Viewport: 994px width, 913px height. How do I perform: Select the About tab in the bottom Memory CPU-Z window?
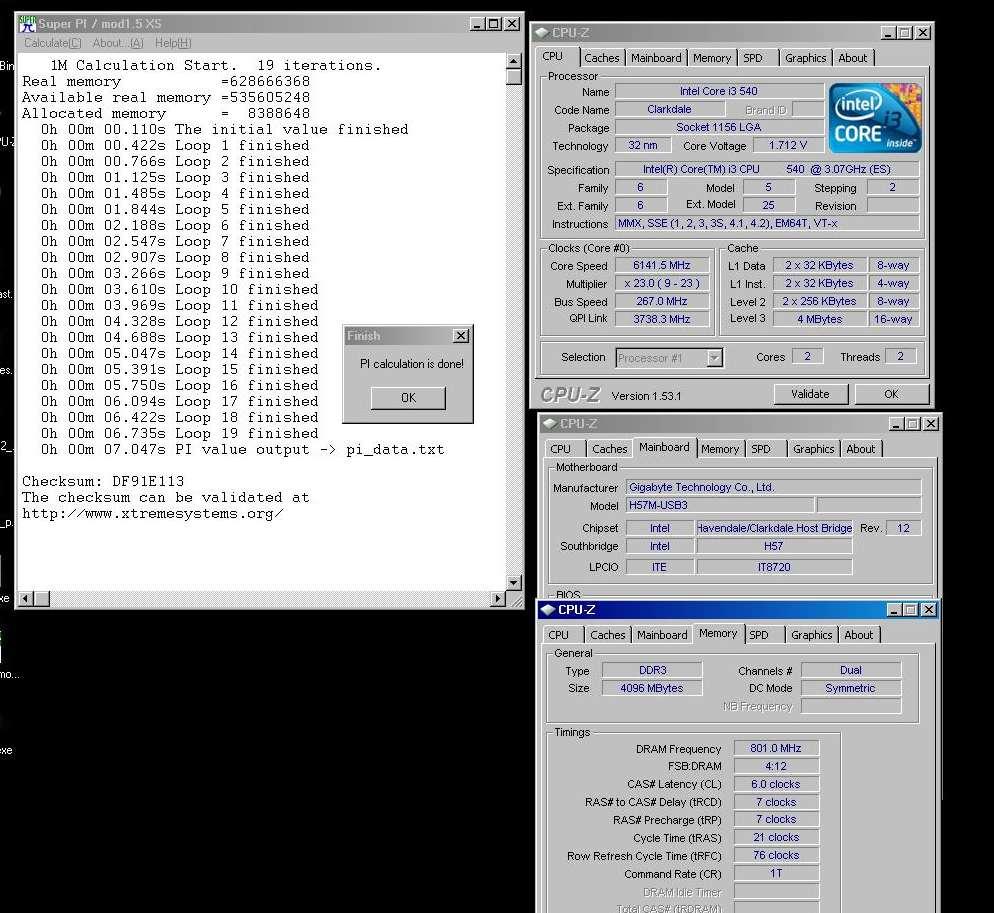[x=858, y=635]
